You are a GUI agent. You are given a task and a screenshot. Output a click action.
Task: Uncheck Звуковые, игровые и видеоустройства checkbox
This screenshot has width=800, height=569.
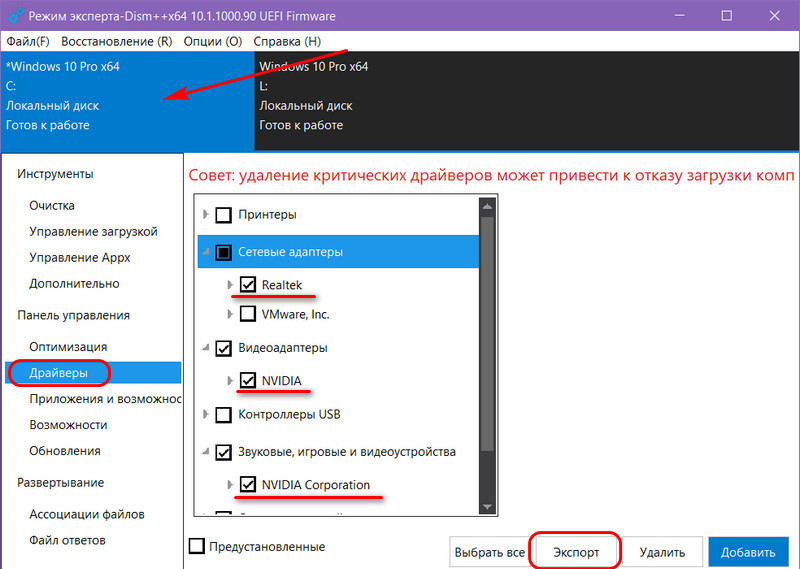click(x=223, y=453)
